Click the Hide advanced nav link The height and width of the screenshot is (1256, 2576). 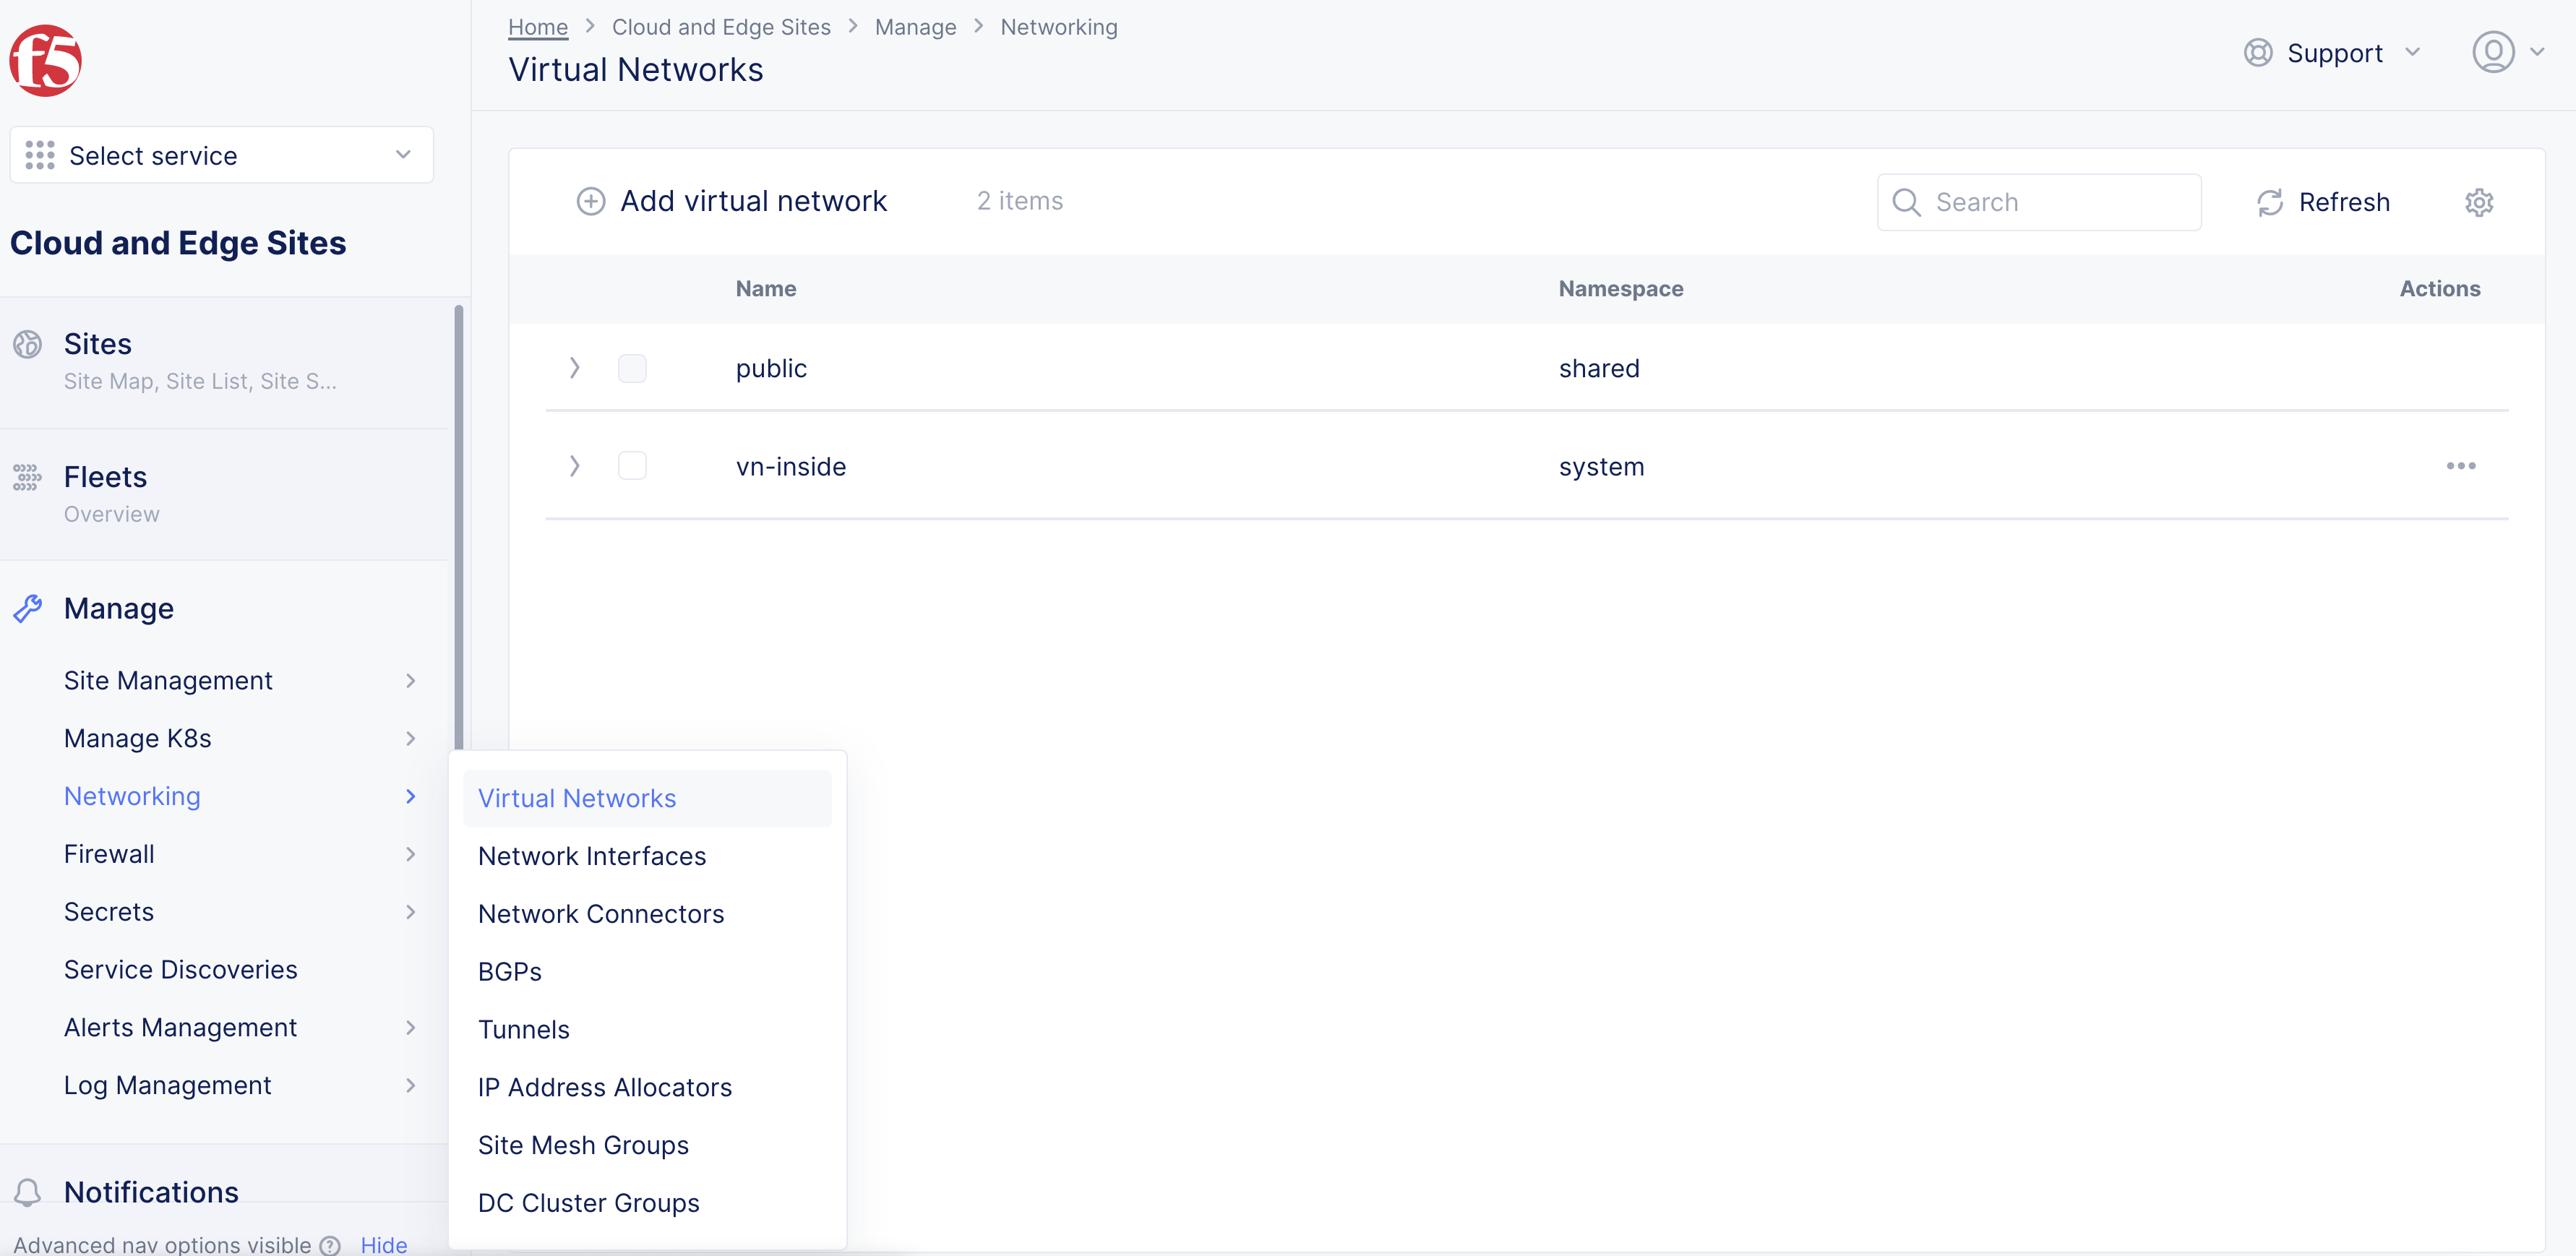383,1244
